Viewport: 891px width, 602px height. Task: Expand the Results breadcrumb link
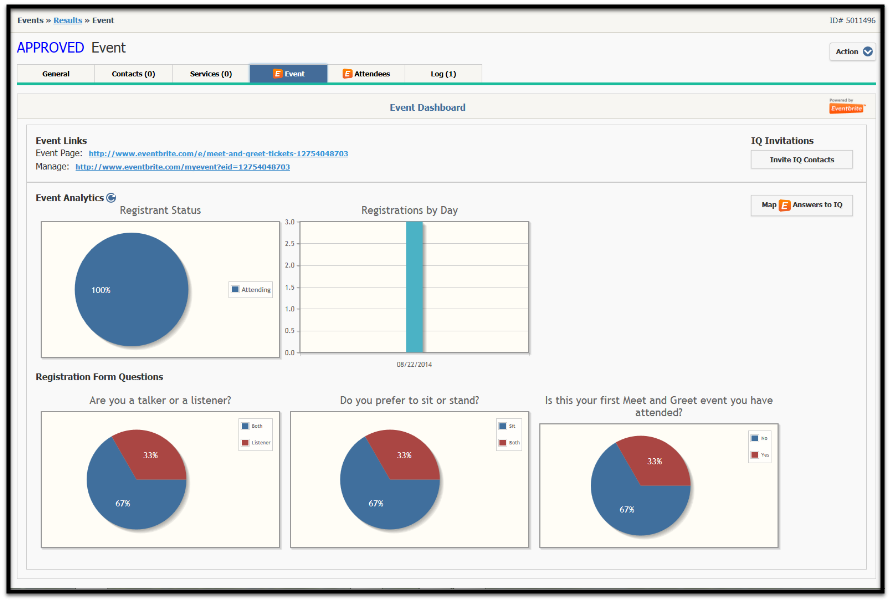pos(67,19)
